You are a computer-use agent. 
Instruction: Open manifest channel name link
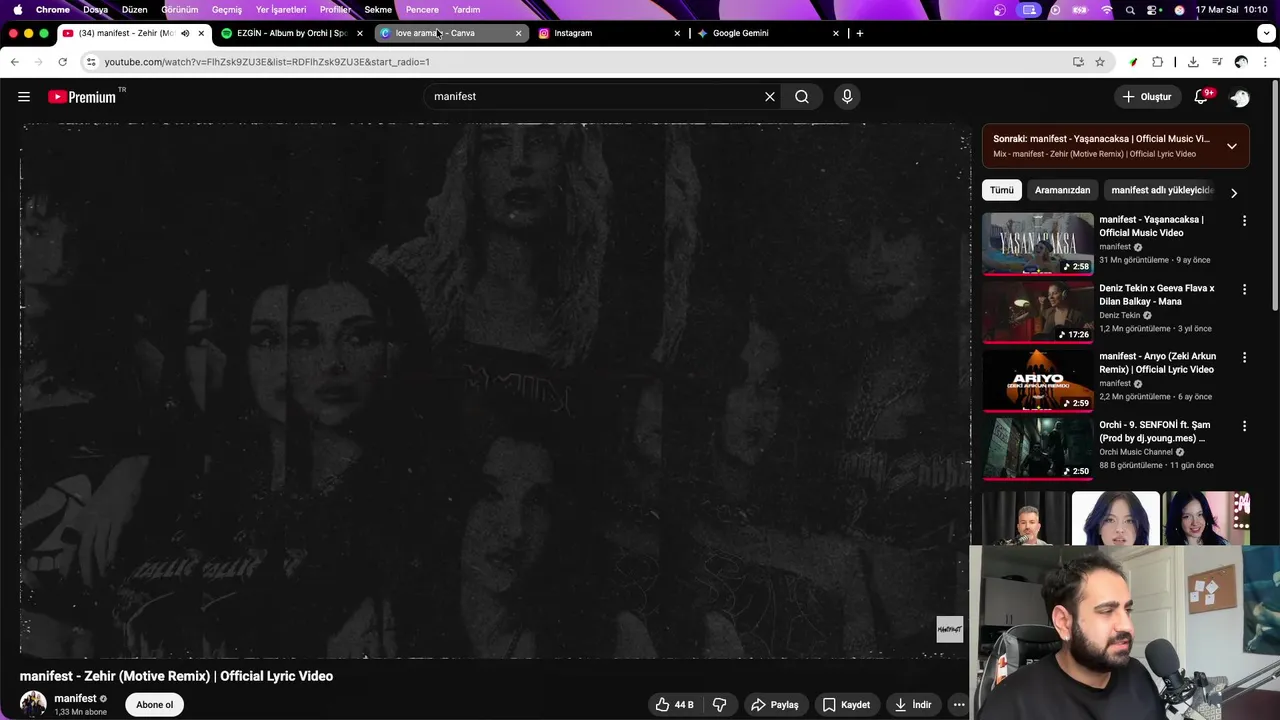click(x=75, y=699)
